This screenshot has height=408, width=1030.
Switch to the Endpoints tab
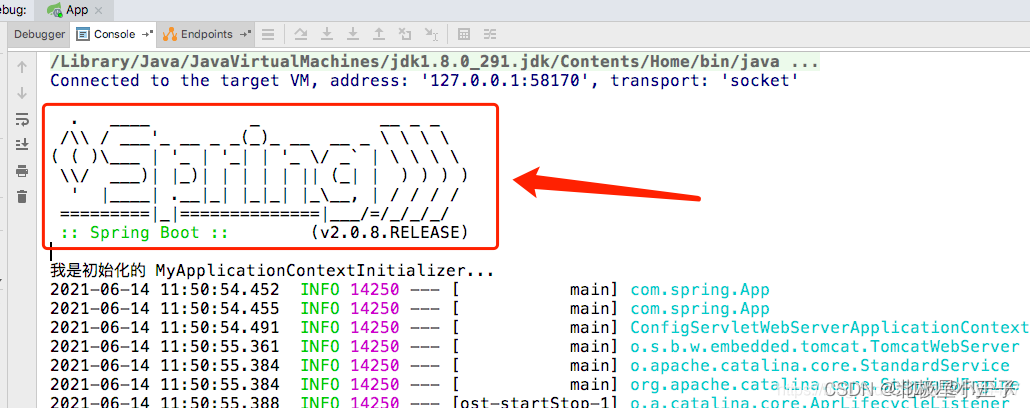207,34
